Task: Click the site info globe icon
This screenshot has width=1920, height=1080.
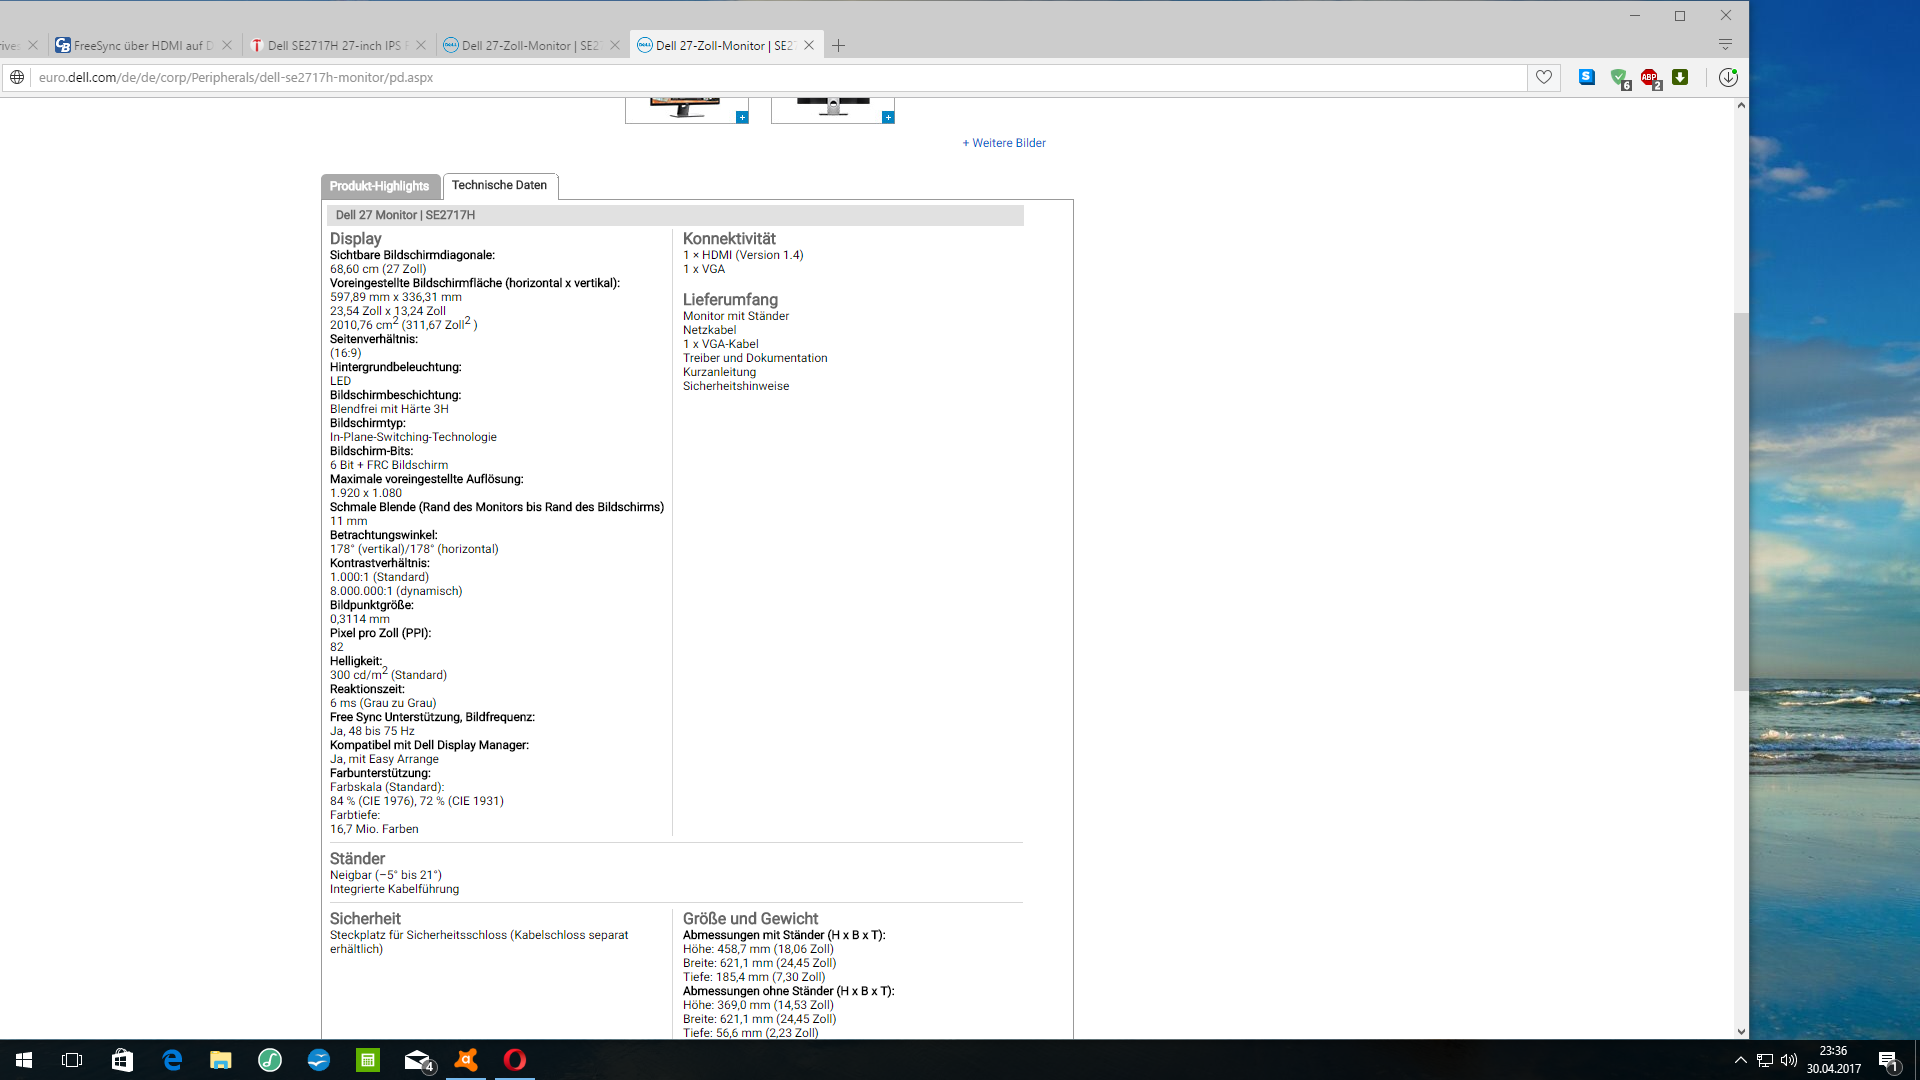Action: 17,77
